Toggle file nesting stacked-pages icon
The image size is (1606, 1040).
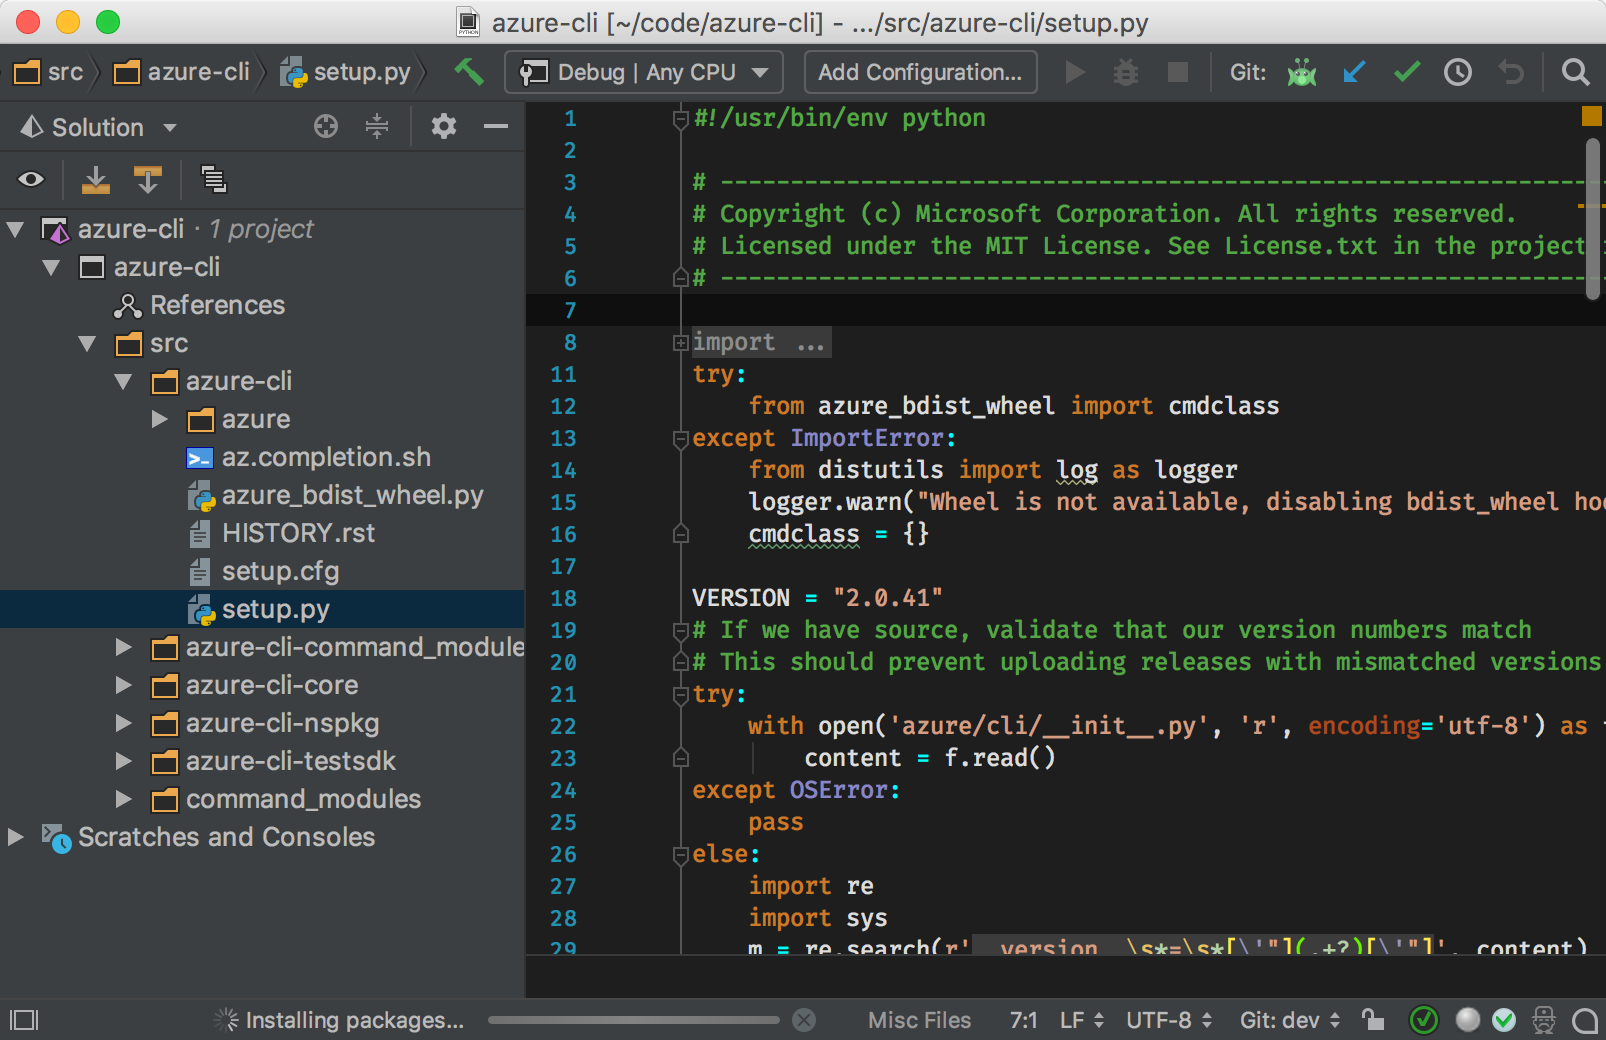point(213,179)
